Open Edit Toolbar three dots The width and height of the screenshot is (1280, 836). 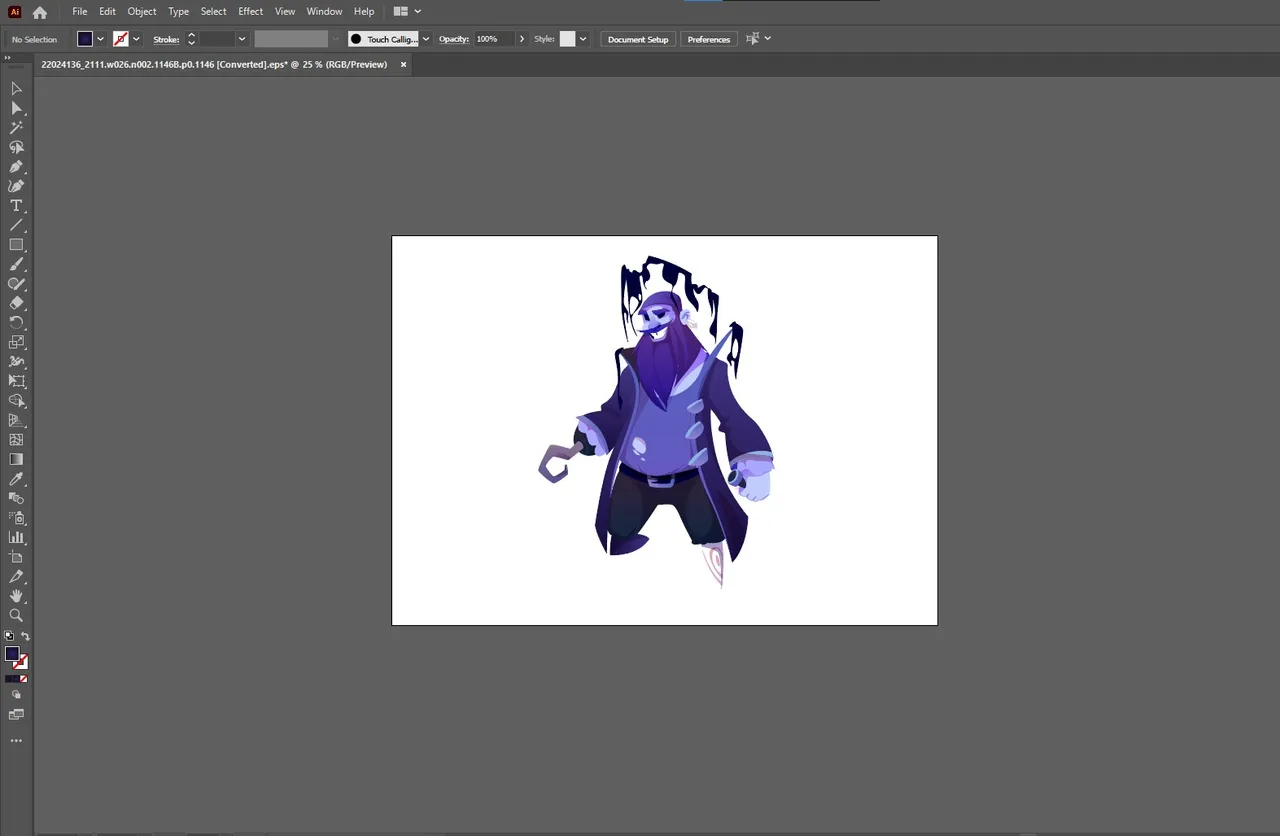coord(16,741)
